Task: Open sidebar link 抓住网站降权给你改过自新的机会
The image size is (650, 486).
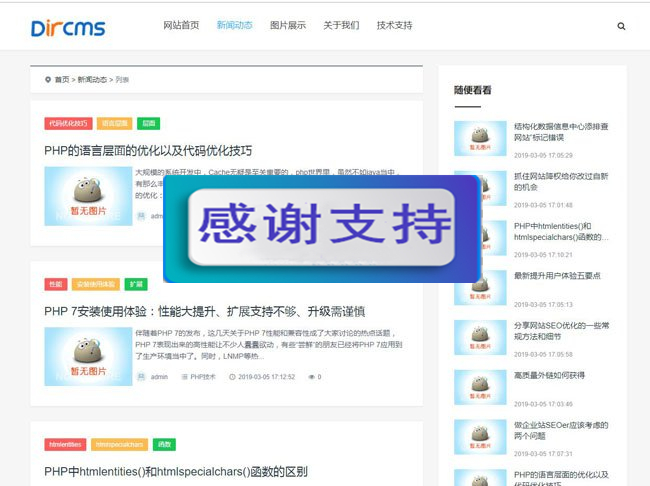Action: [561, 182]
